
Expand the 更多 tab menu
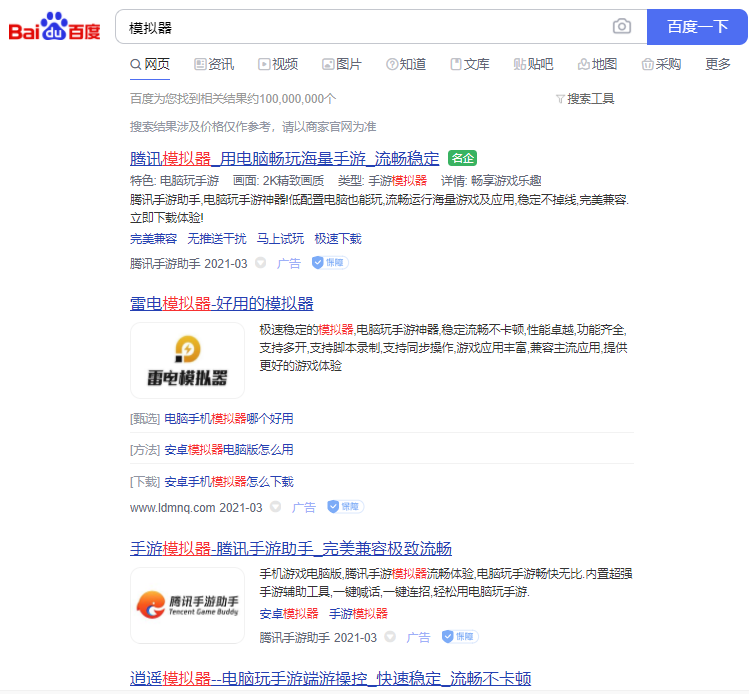pos(718,64)
